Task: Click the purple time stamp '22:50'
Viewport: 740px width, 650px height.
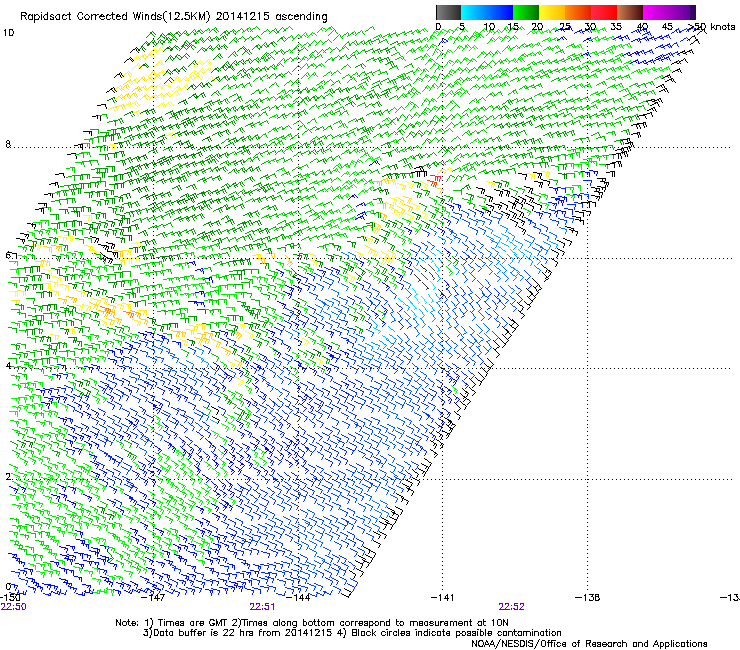Action: 13,607
